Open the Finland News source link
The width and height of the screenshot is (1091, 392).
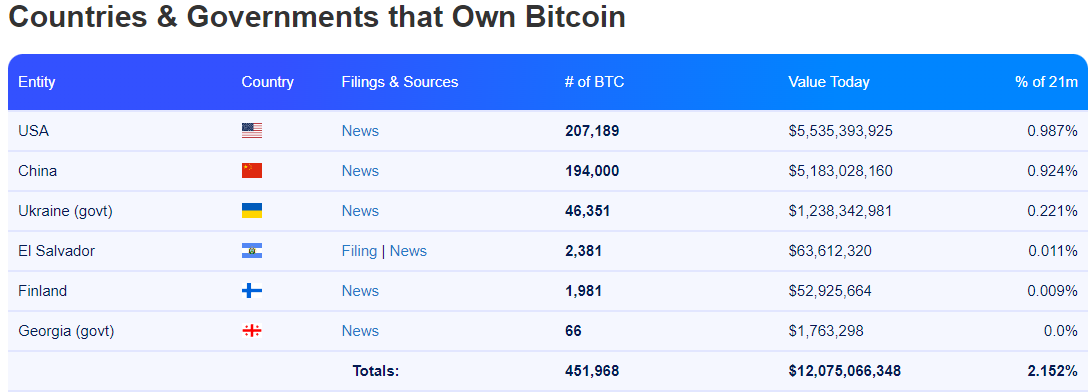[360, 291]
